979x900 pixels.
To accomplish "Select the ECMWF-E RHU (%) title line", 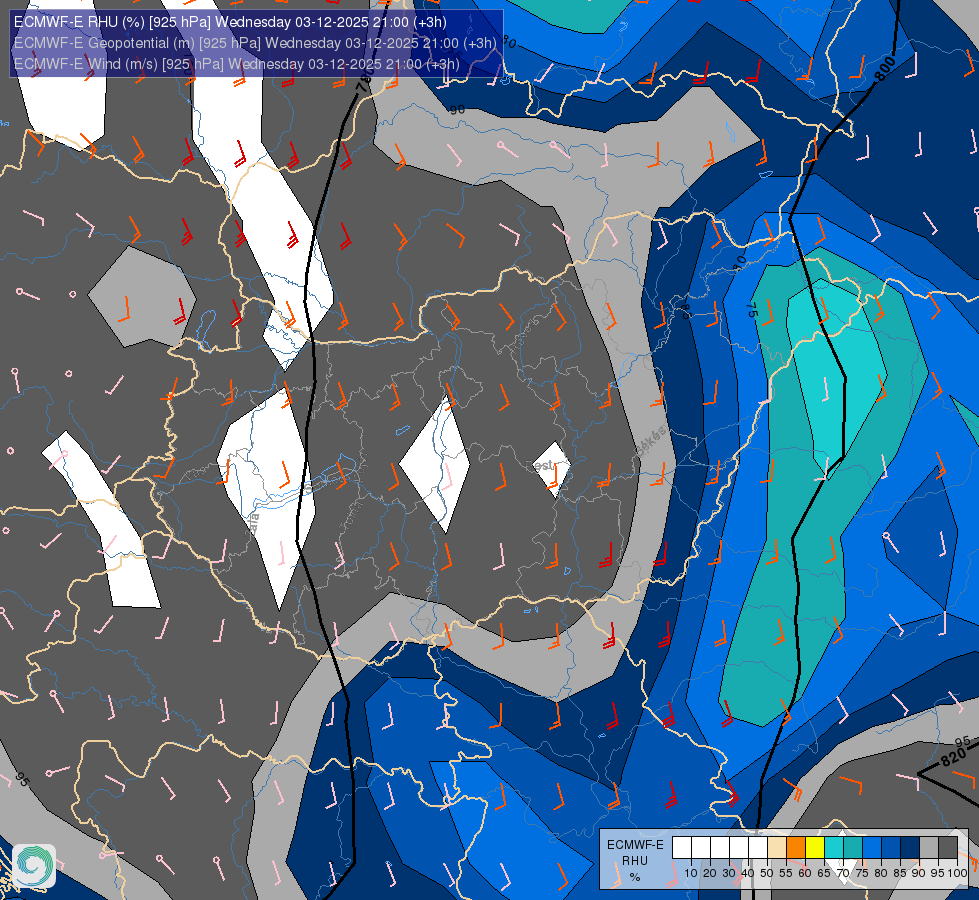I will point(230,22).
